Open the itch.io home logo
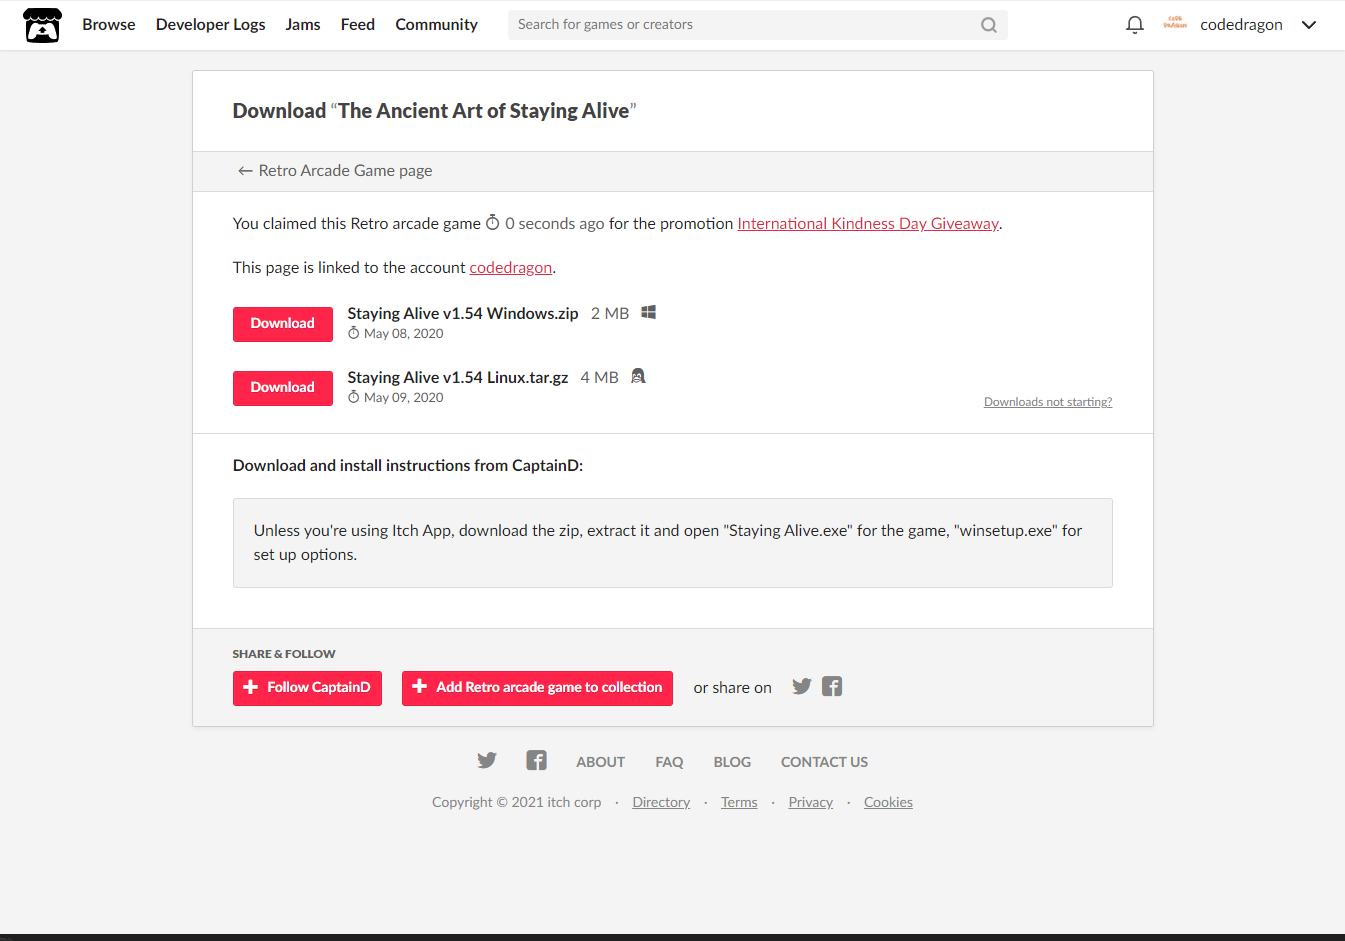Image resolution: width=1345 pixels, height=941 pixels. point(42,25)
